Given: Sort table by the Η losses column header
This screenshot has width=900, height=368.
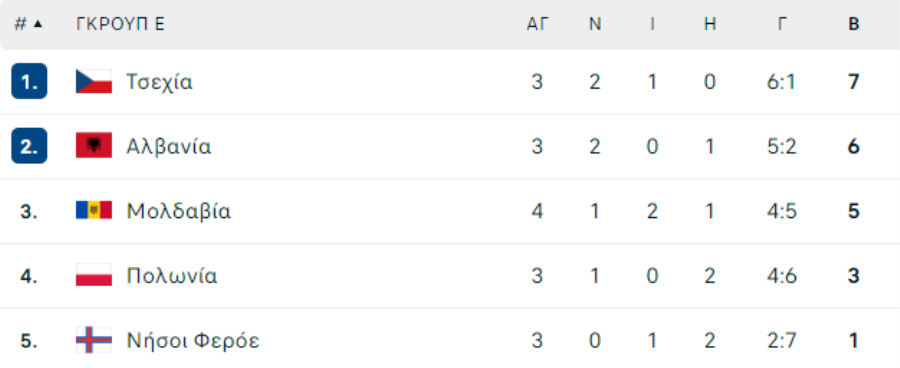Looking at the screenshot, I should [x=710, y=24].
